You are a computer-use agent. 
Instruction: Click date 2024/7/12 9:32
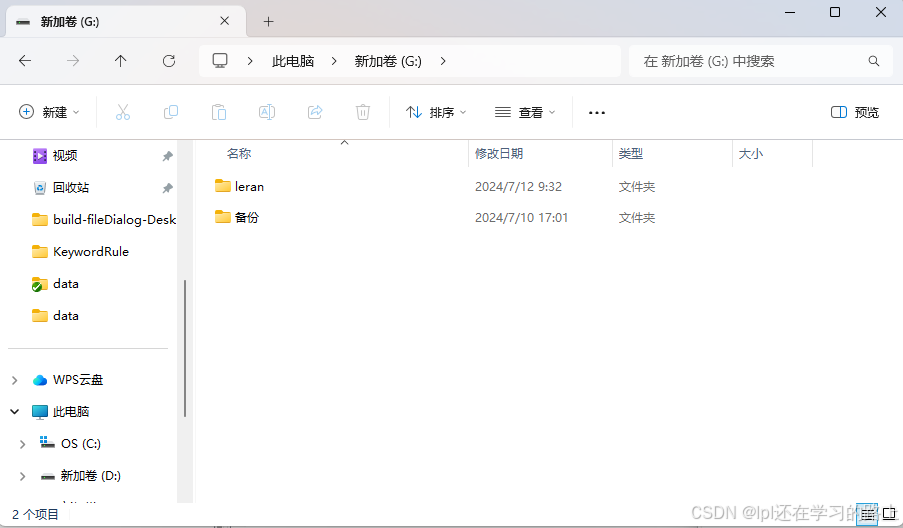[518, 187]
